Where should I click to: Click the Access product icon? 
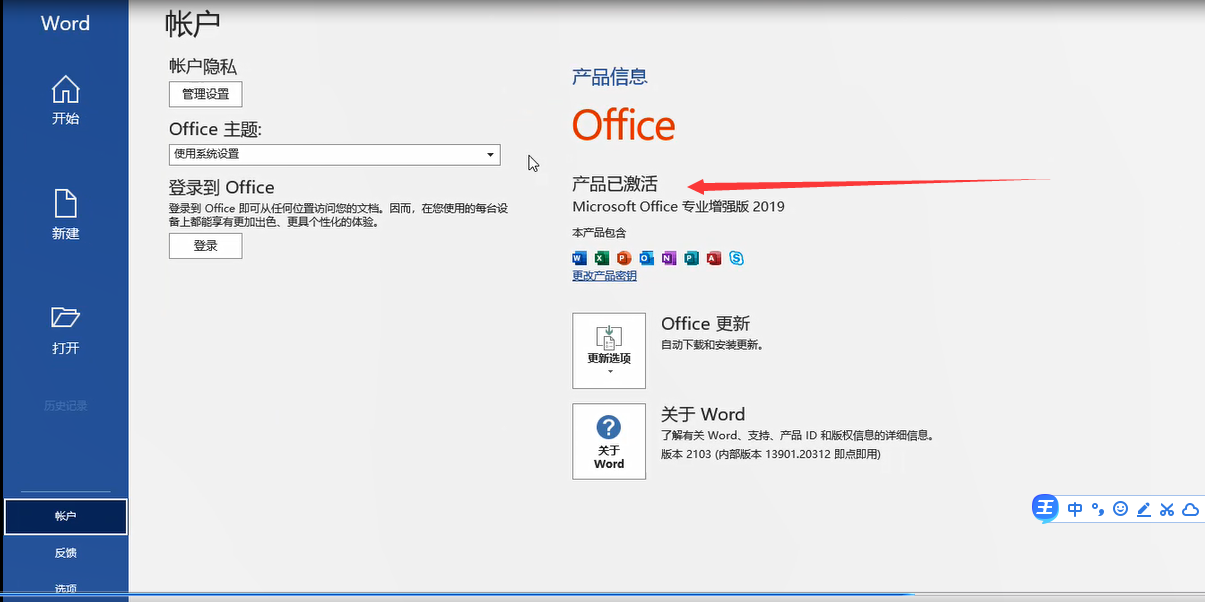714,258
